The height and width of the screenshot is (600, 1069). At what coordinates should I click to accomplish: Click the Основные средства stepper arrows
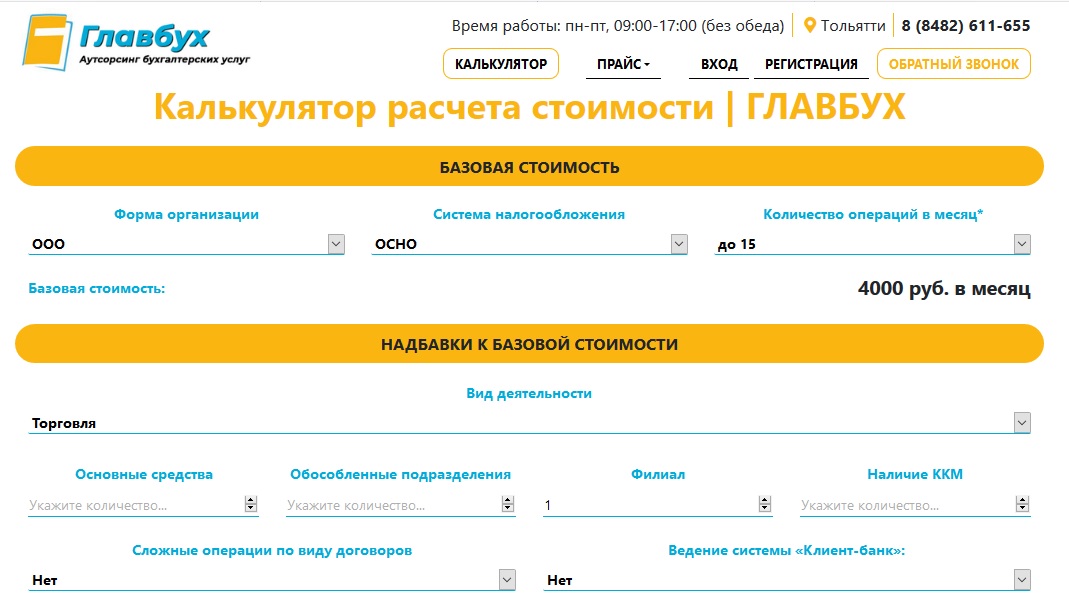[251, 505]
